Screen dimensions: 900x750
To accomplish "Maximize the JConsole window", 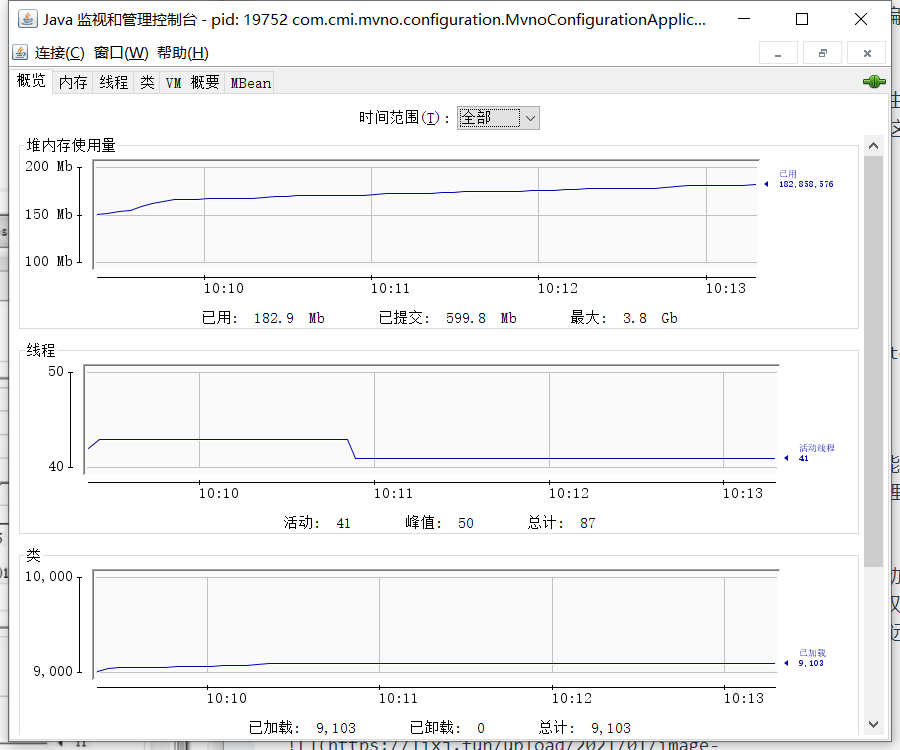I will (x=801, y=19).
